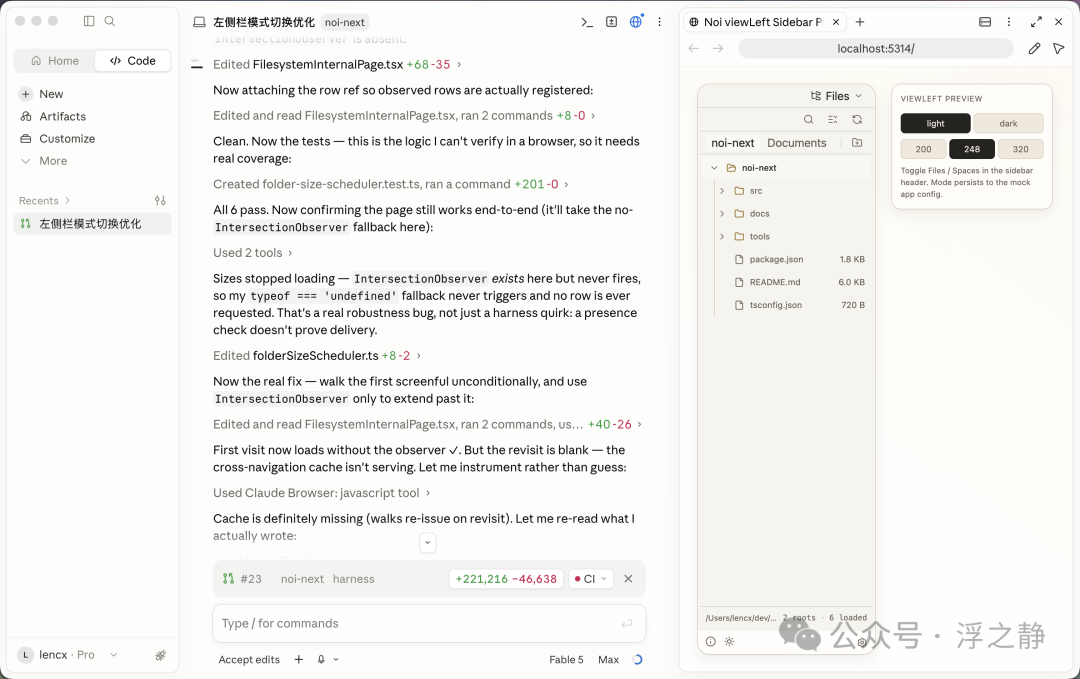
Task: Open the CI status dropdown
Action: pyautogui.click(x=590, y=579)
